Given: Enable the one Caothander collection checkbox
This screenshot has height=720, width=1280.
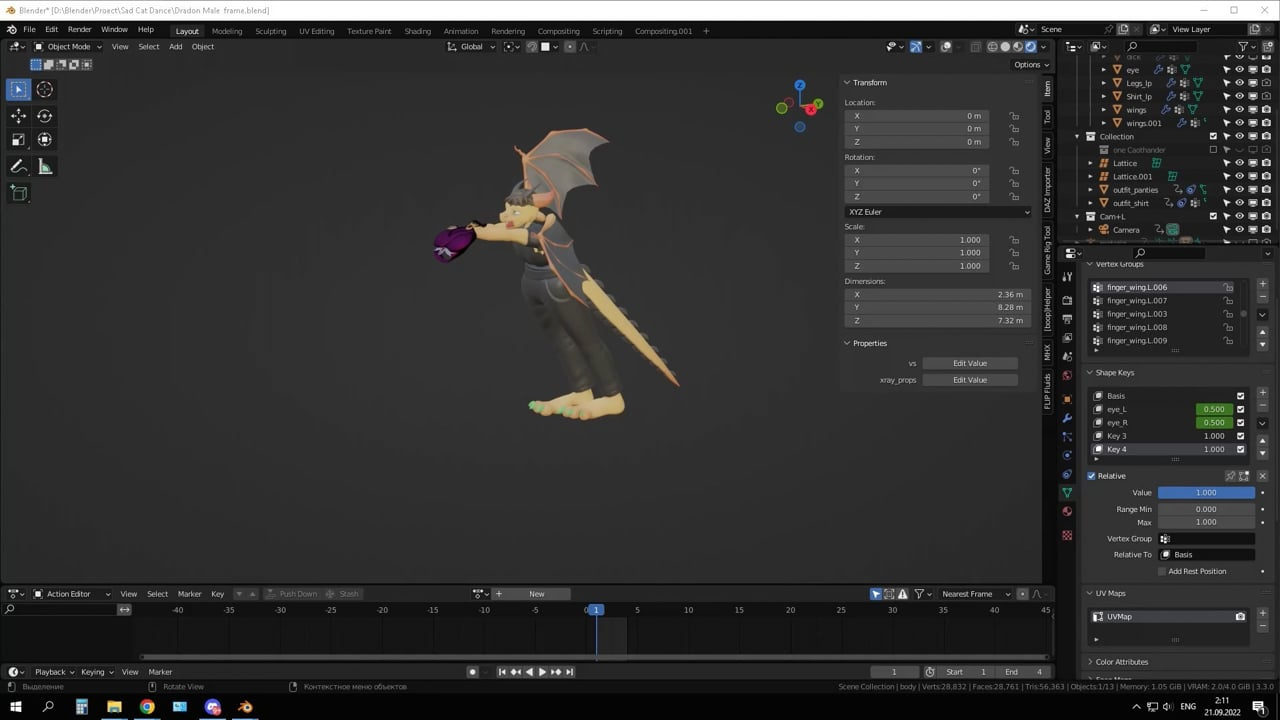Looking at the screenshot, I should pyautogui.click(x=1214, y=150).
